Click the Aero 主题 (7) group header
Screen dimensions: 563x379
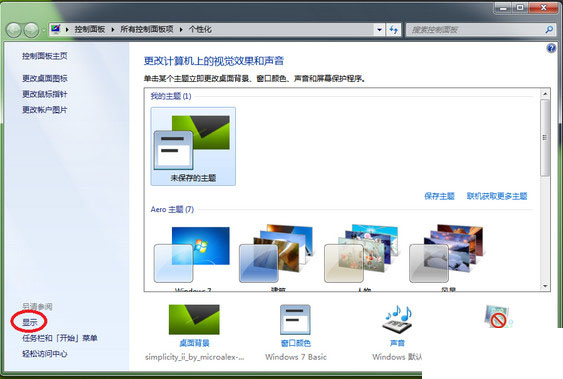point(172,210)
